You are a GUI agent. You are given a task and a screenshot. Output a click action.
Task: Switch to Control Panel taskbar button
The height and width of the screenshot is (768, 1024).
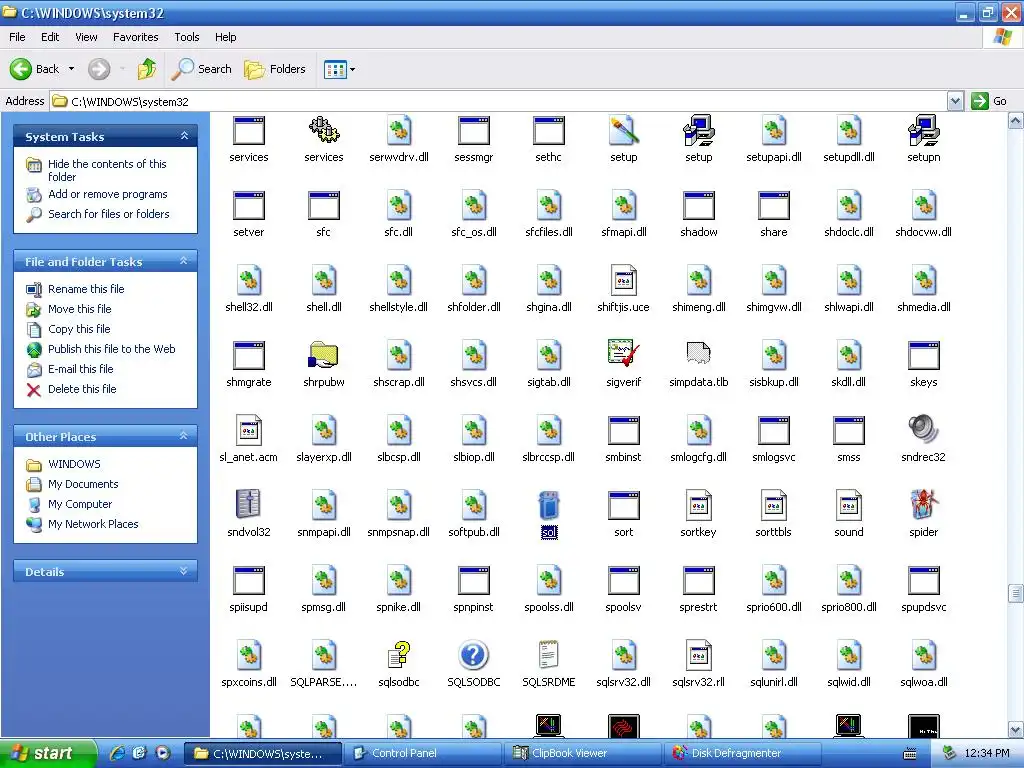(424, 753)
